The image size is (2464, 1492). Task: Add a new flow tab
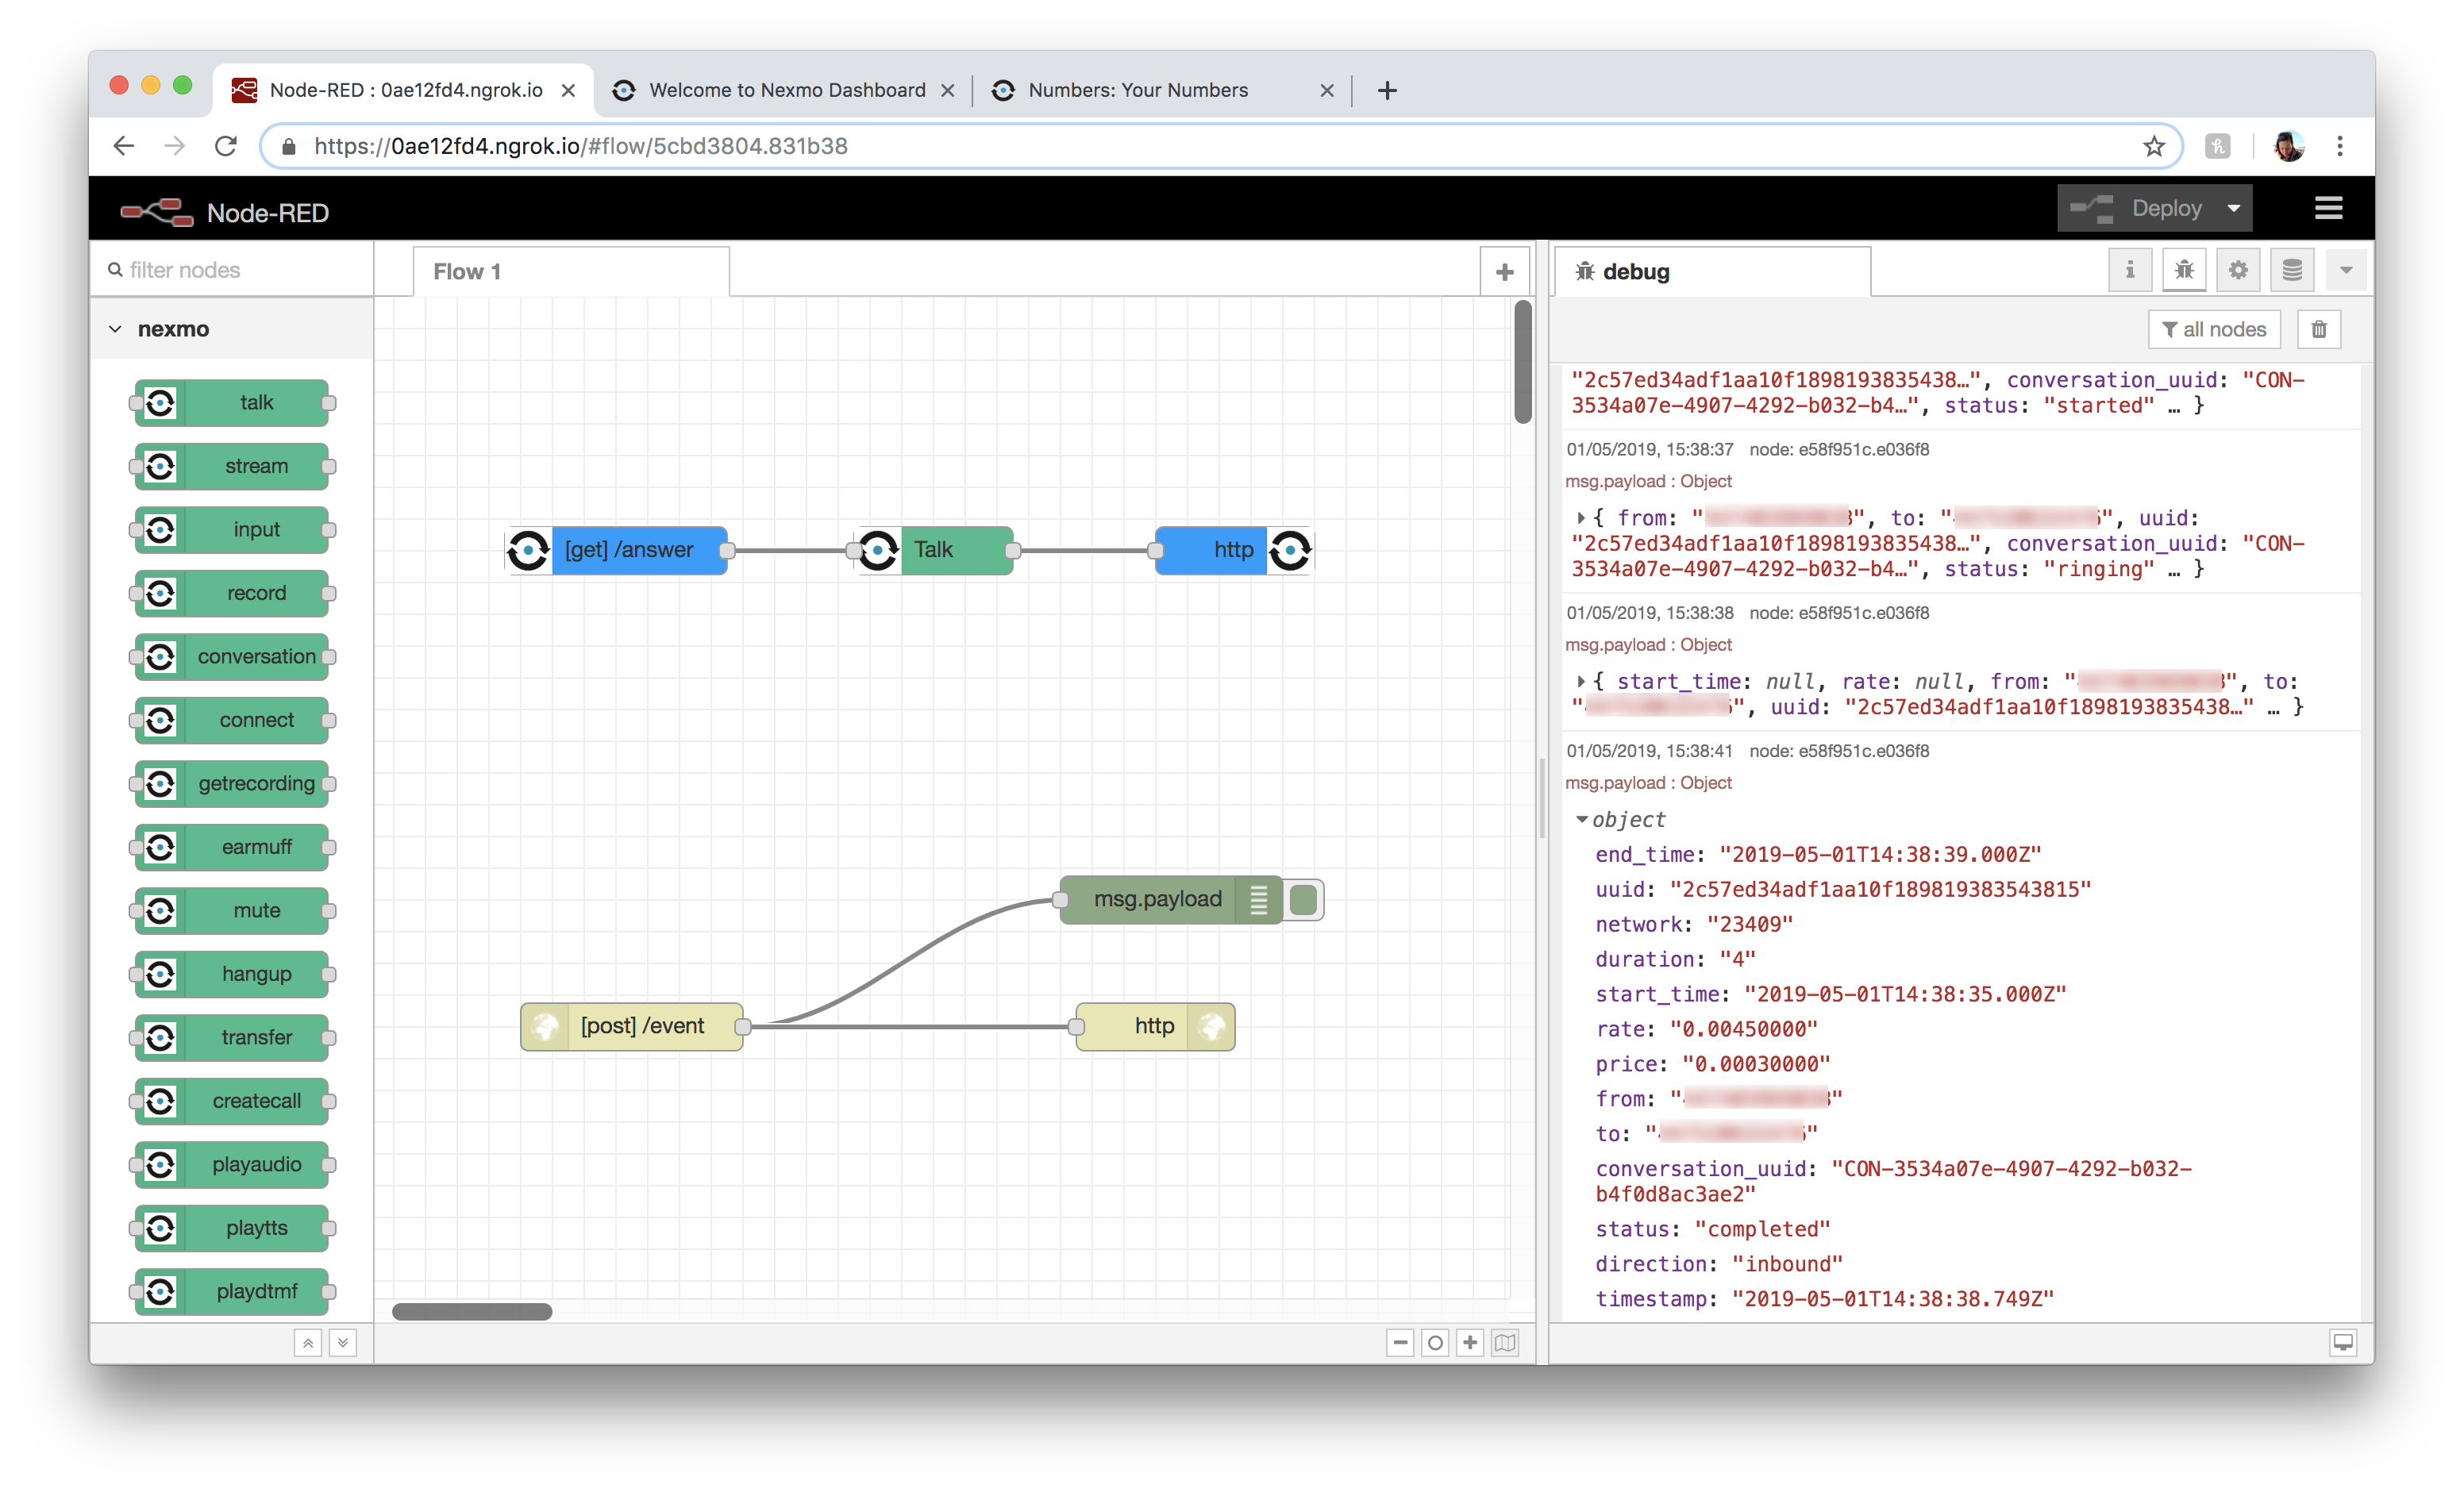pyautogui.click(x=1504, y=272)
